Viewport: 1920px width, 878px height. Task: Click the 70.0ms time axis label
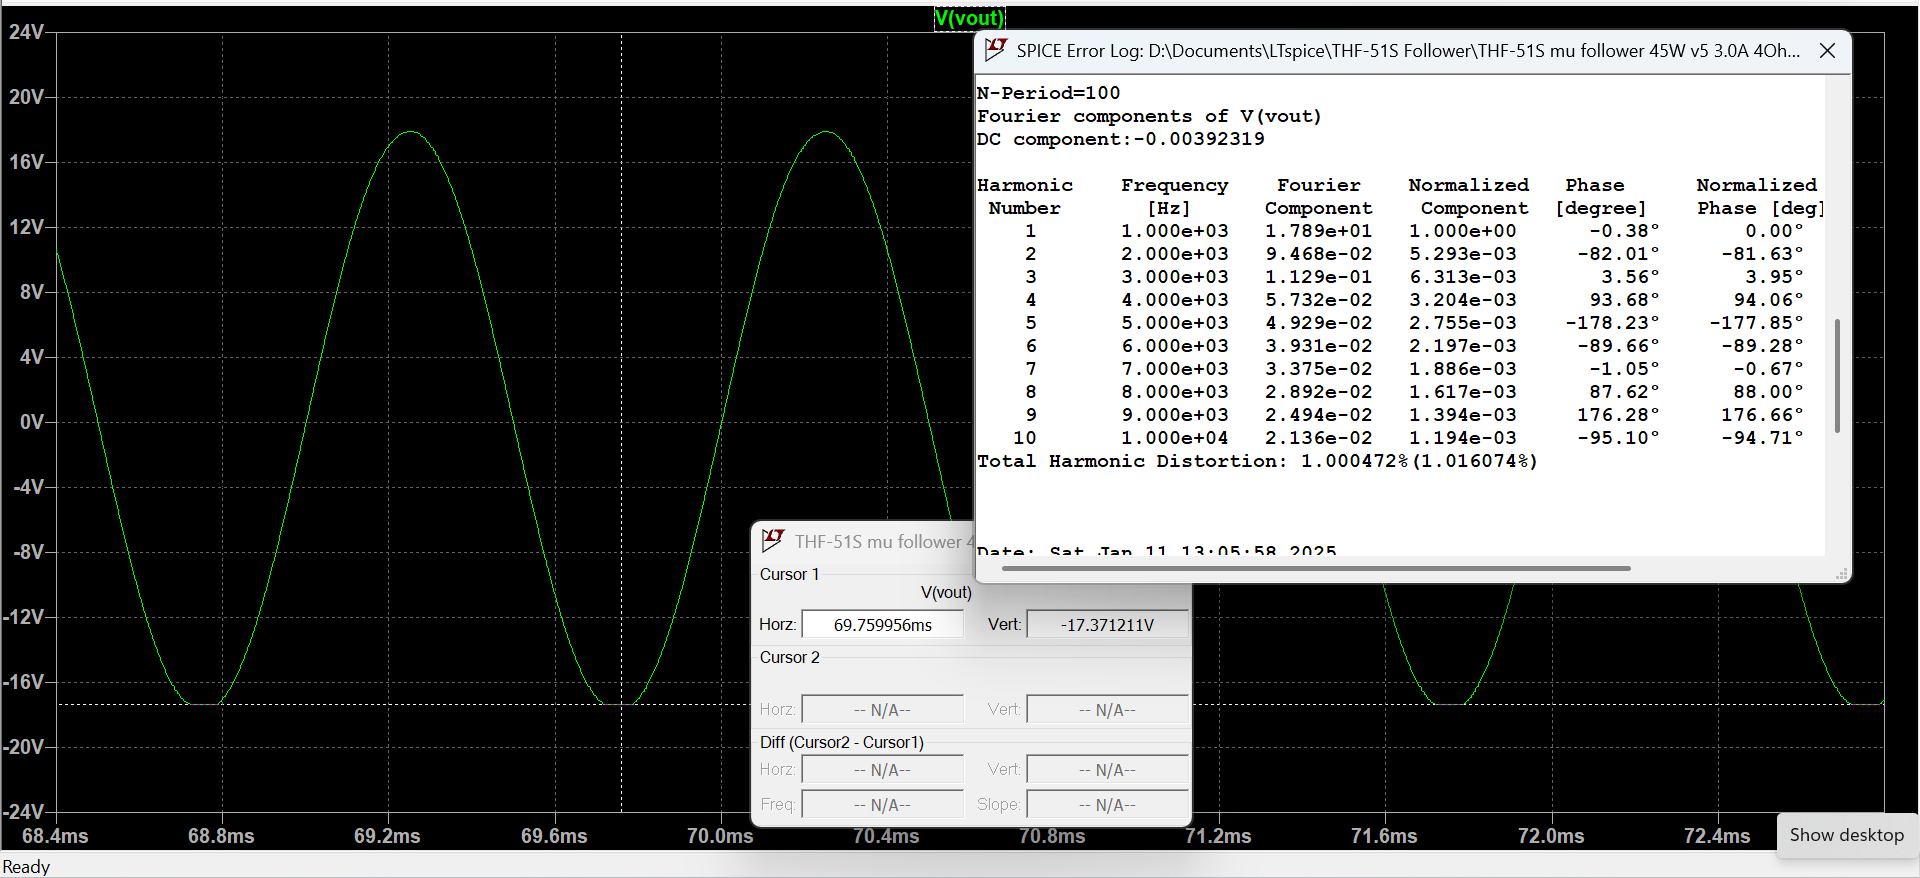pyautogui.click(x=720, y=836)
